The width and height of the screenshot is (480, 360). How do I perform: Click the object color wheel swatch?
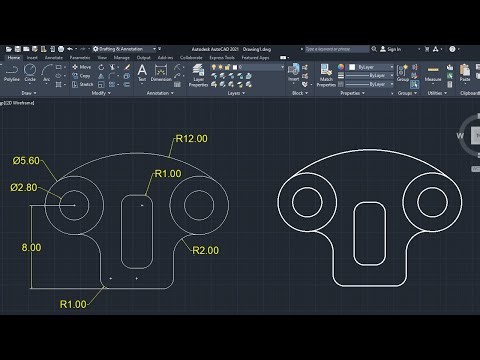click(x=341, y=67)
